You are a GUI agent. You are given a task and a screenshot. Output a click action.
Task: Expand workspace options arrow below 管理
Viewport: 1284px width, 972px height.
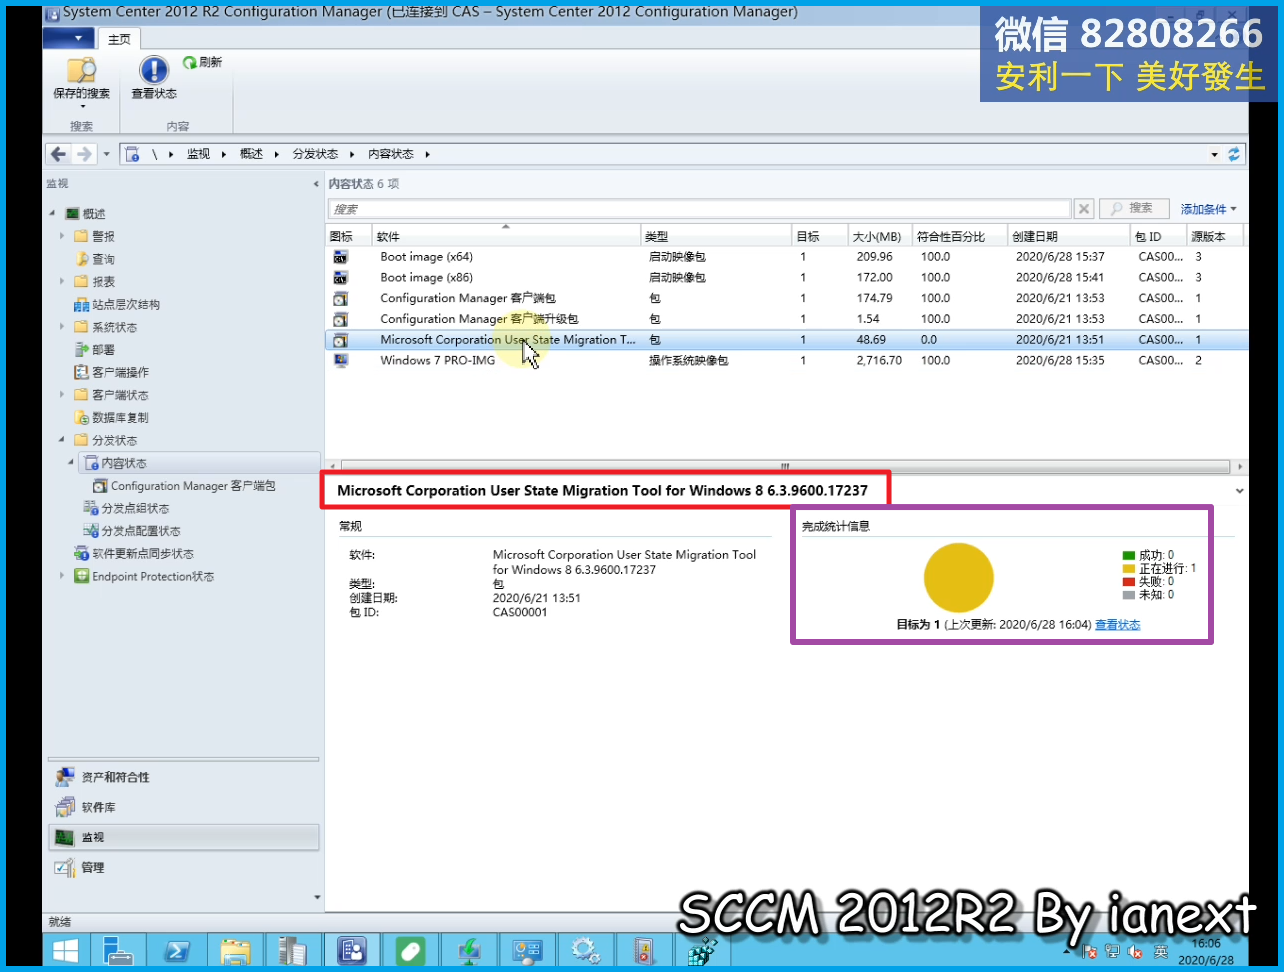pyautogui.click(x=317, y=897)
